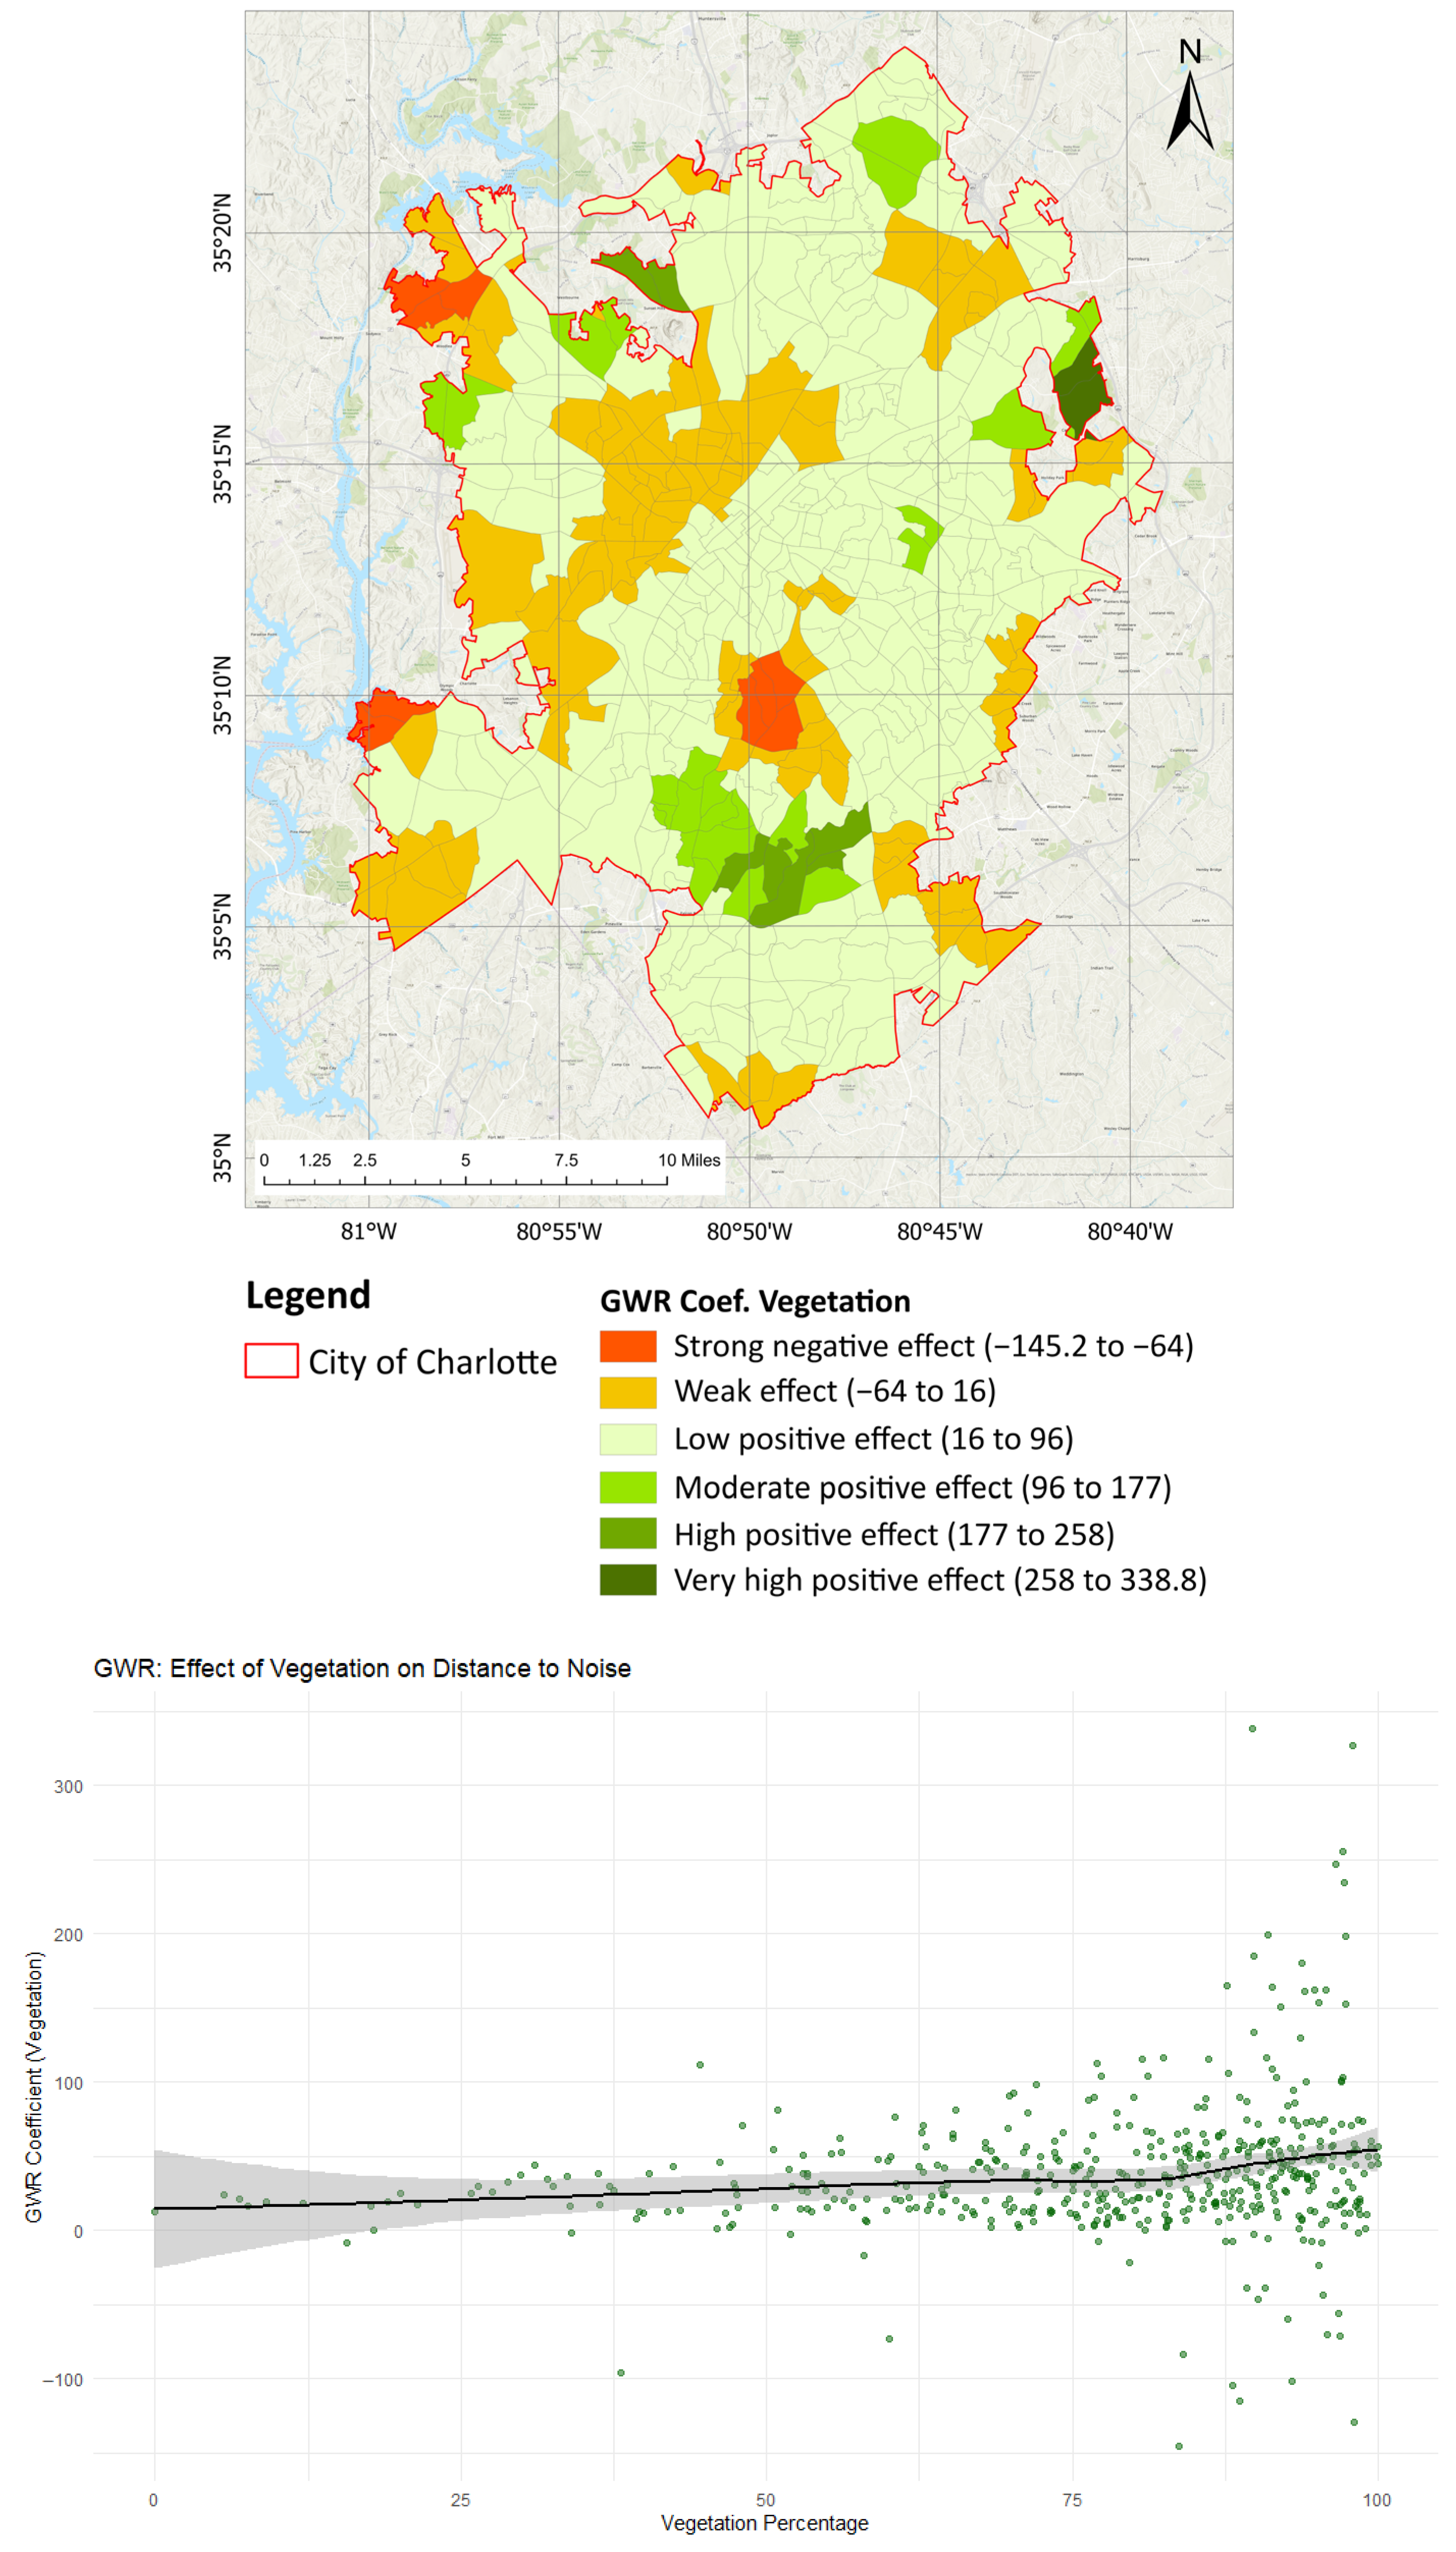
Task: Click the GWR Coef. Vegetation legend heading
Action: 755,1301
